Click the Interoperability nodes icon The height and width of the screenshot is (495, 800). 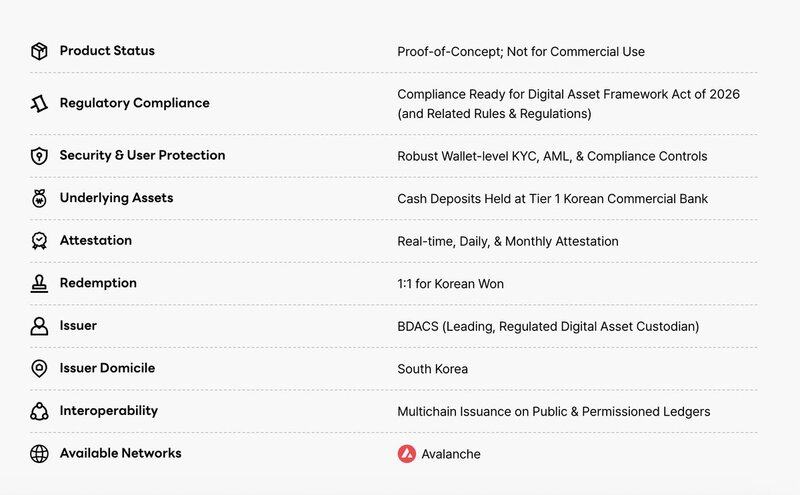tap(39, 411)
